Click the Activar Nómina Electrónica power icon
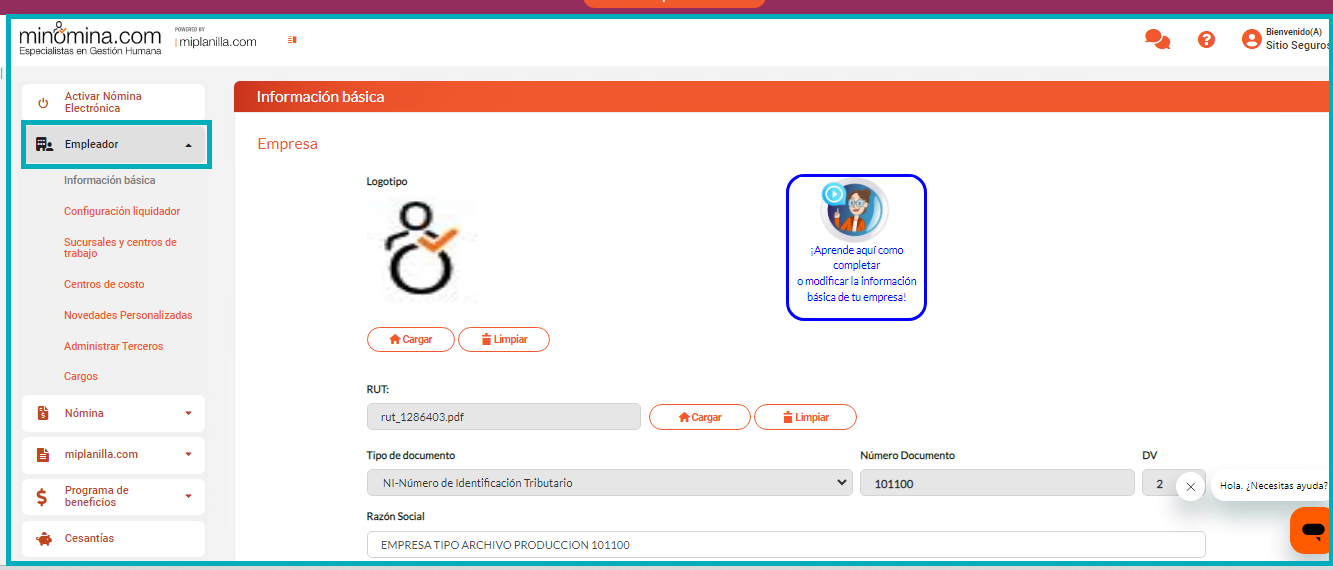Screen dimensions: 1333x570 (43, 103)
